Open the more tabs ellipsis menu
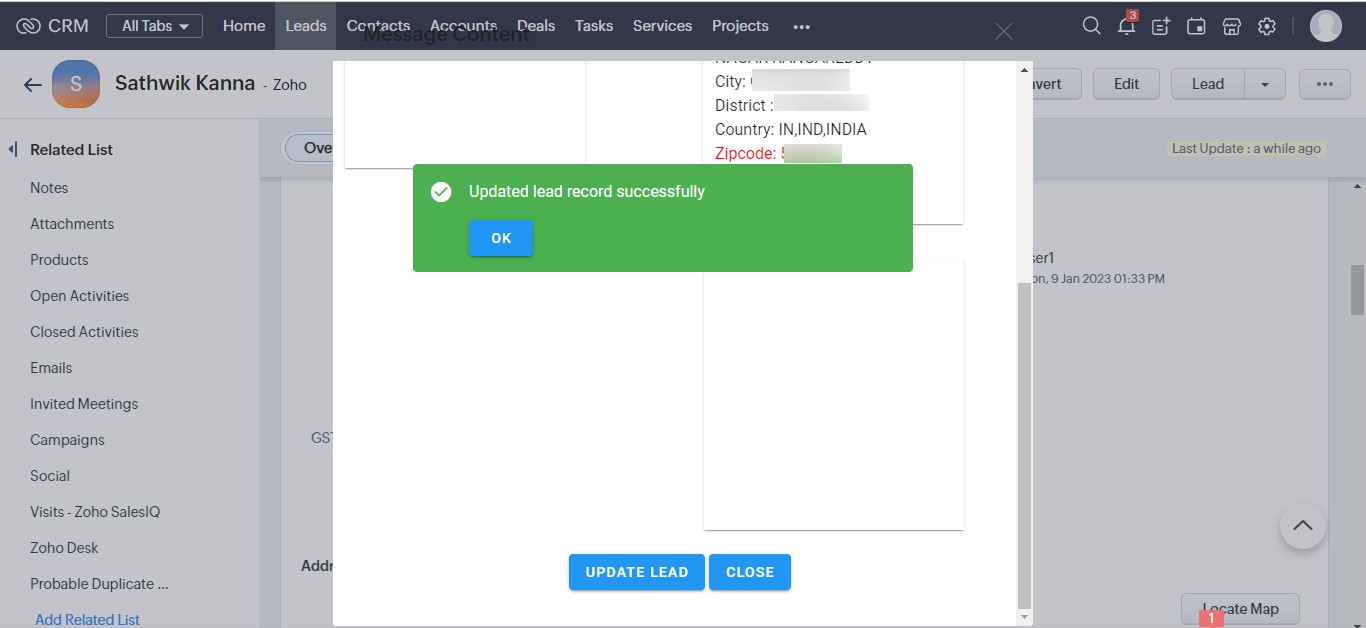The image size is (1366, 628). 801,27
